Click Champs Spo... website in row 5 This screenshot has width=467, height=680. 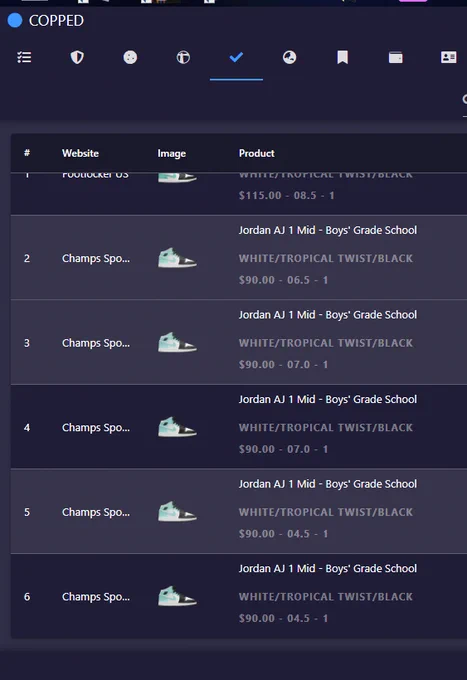click(96, 512)
